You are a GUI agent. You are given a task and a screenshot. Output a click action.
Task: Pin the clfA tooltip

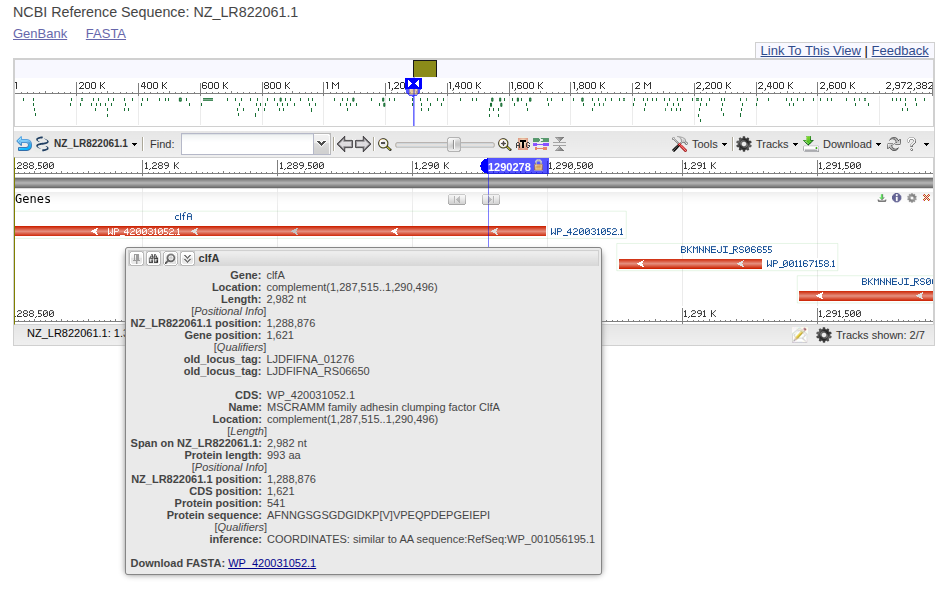pos(137,259)
